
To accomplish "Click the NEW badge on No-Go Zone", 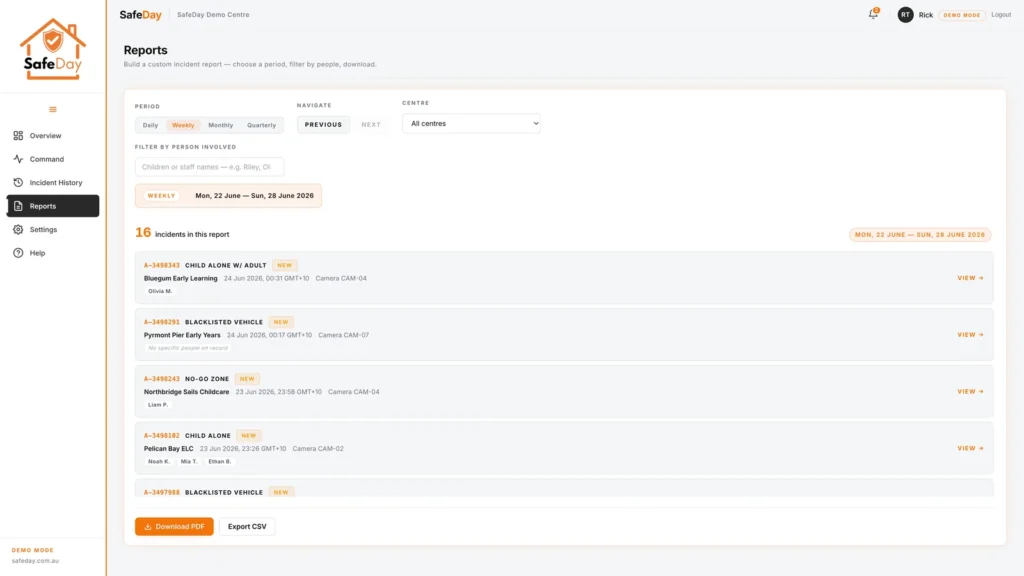I will pyautogui.click(x=247, y=379).
